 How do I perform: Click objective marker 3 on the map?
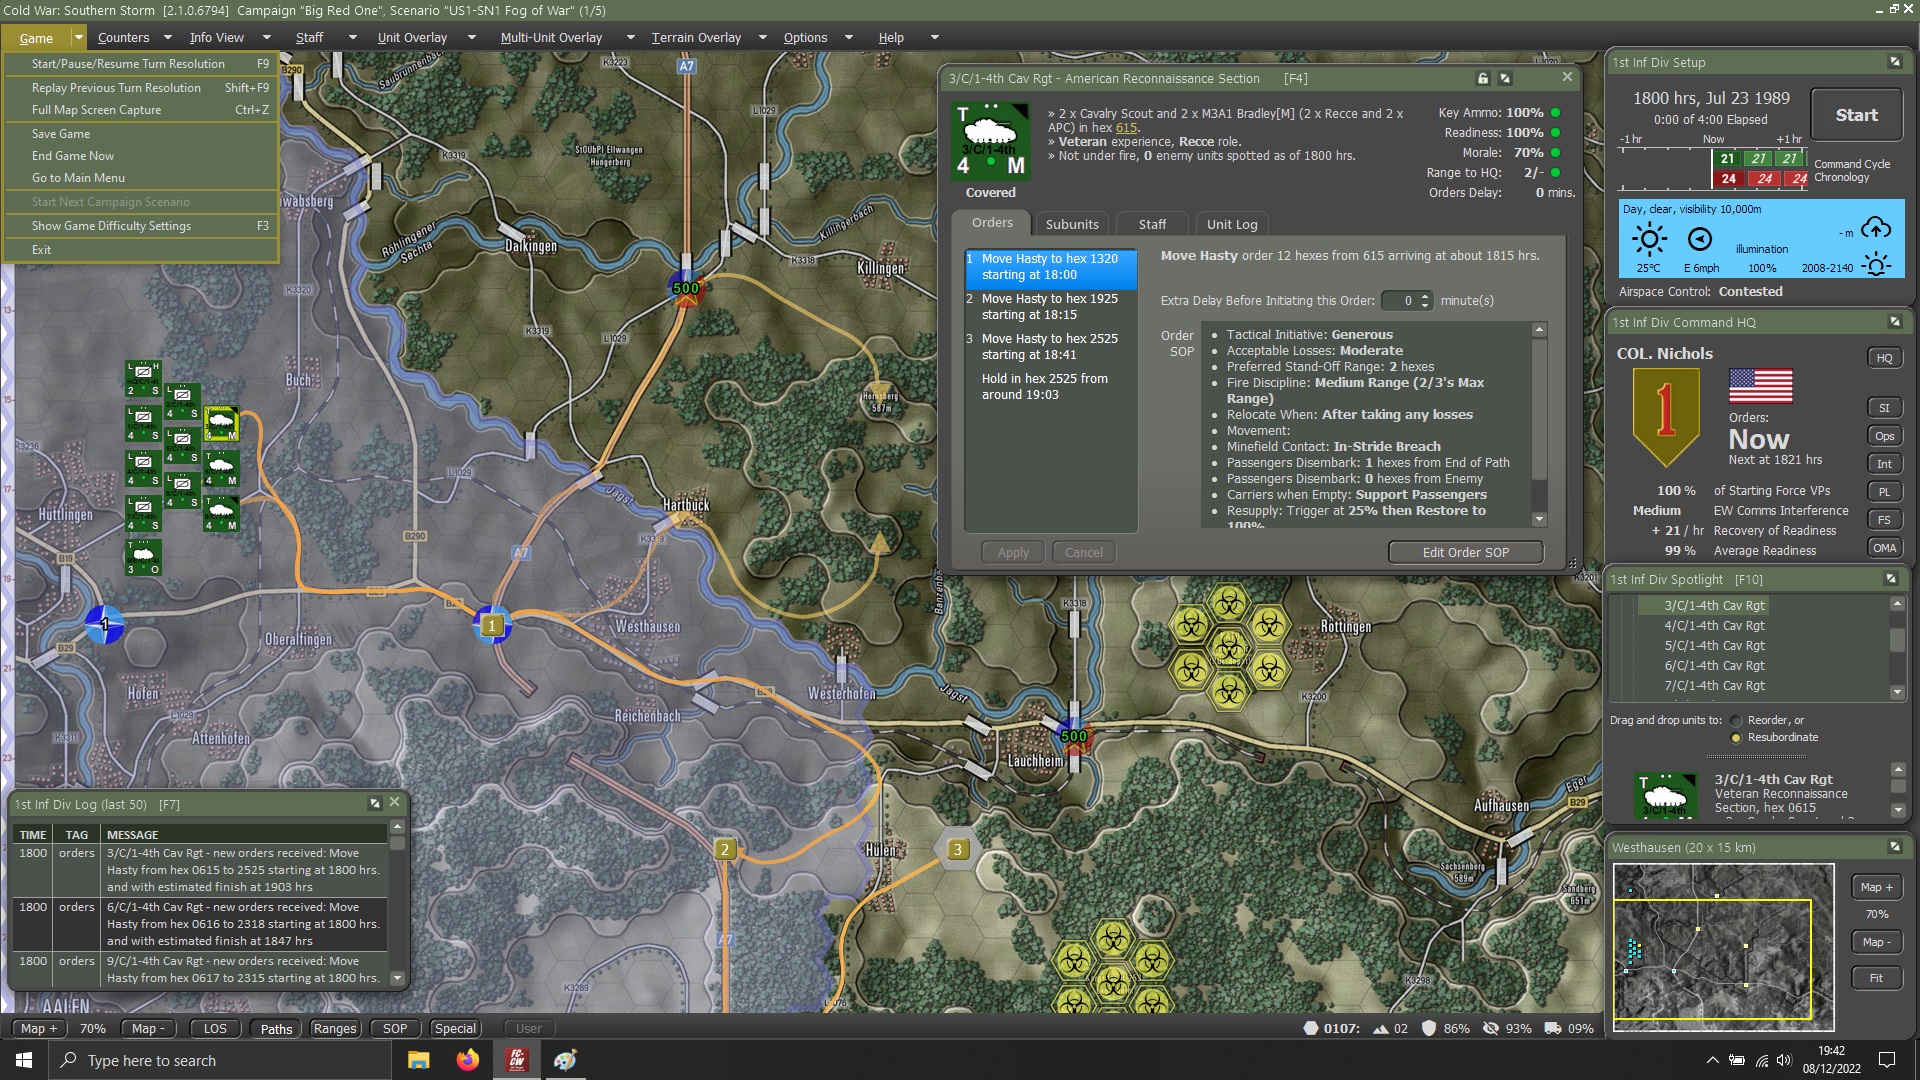pos(957,850)
